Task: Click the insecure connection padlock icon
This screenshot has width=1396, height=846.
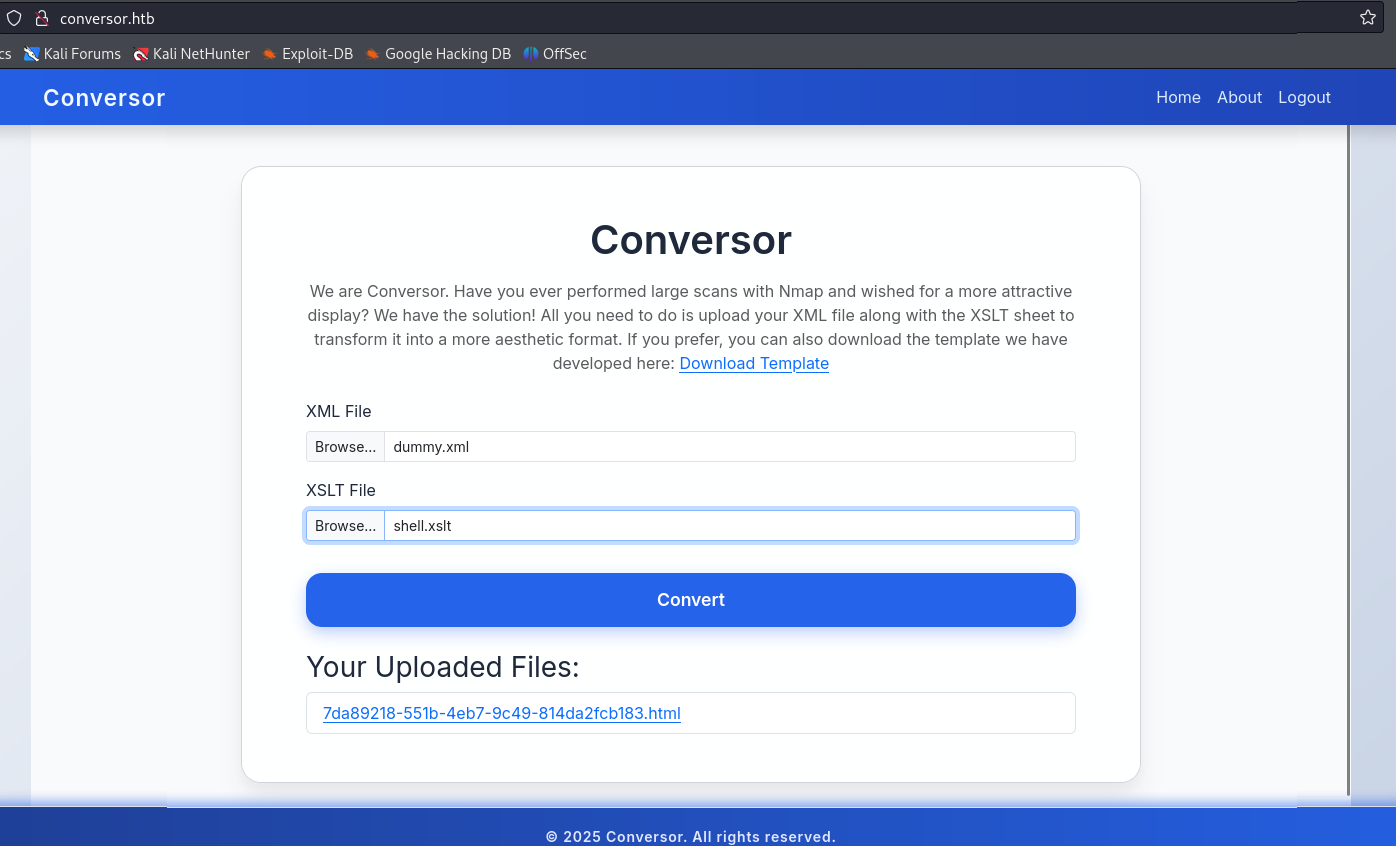Action: tap(41, 18)
